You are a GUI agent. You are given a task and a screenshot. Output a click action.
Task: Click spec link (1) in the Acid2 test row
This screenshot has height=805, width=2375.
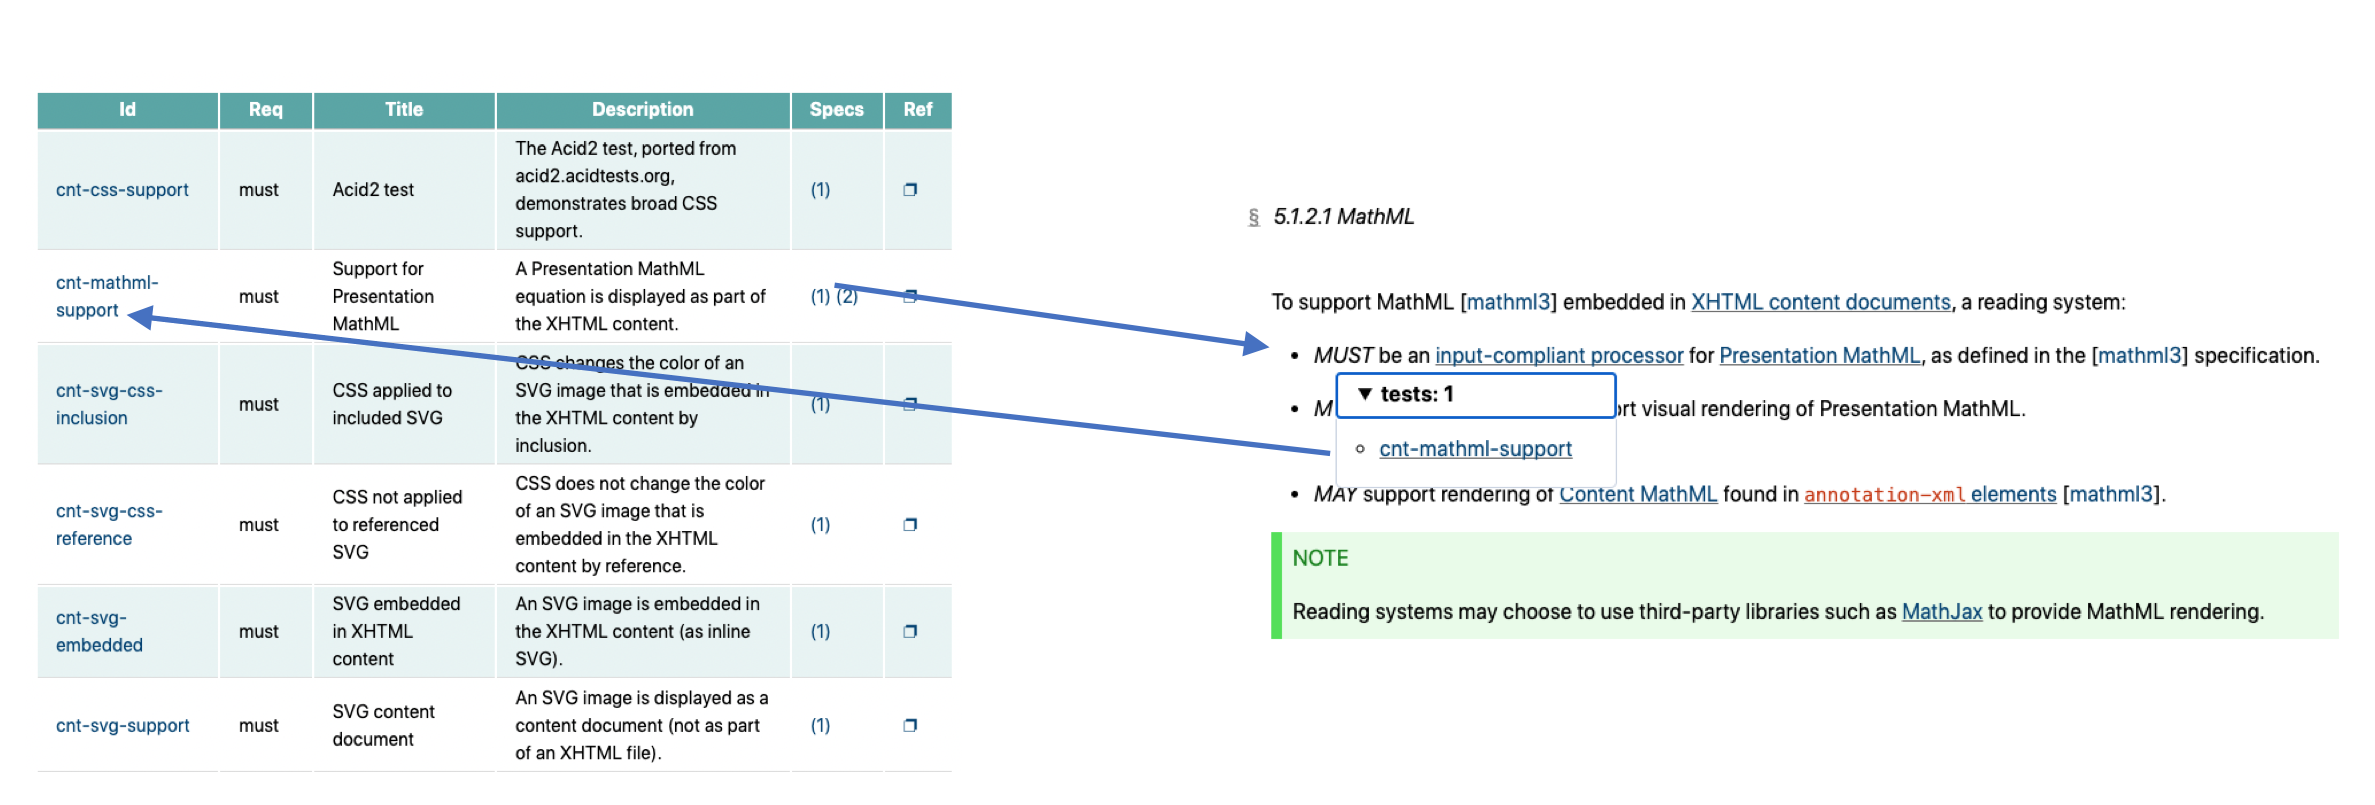[820, 190]
